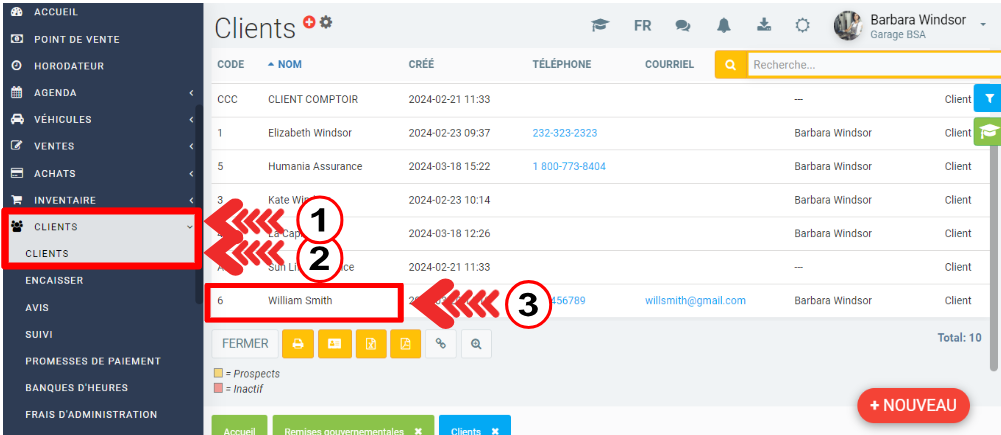Expand the Inventaire sidebar menu
Viewport: 1001px width, 435px height.
pyautogui.click(x=100, y=200)
